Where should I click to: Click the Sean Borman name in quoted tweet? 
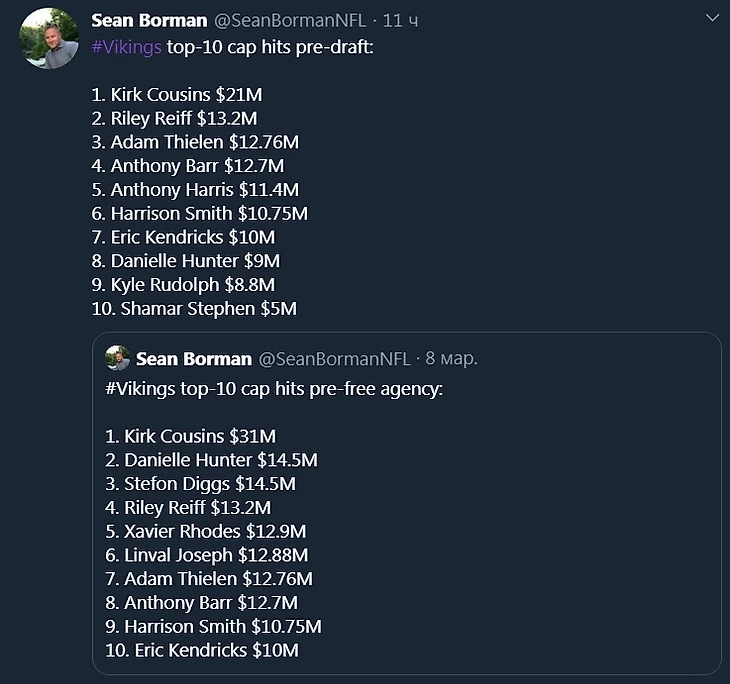[194, 358]
